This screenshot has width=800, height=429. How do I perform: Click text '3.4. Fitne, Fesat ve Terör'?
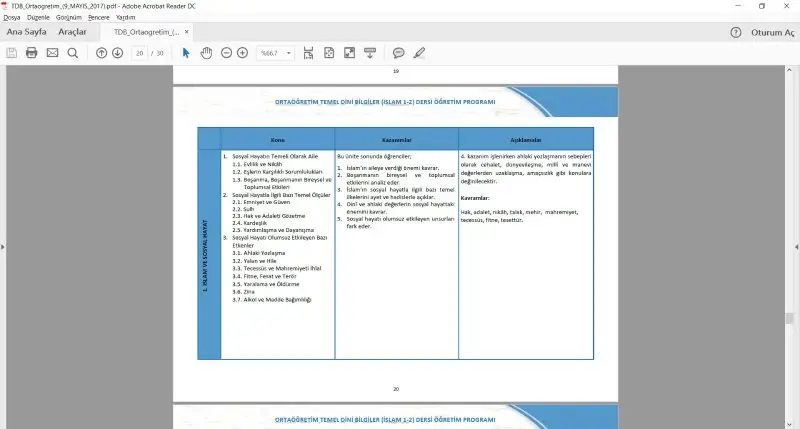[264, 276]
